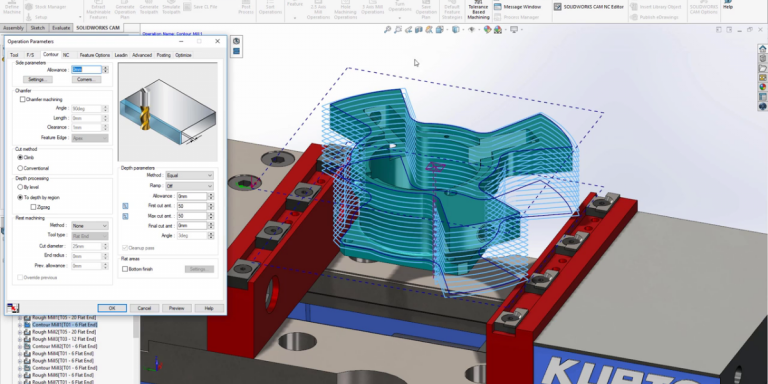Open side parameters Settings button

pos(38,79)
